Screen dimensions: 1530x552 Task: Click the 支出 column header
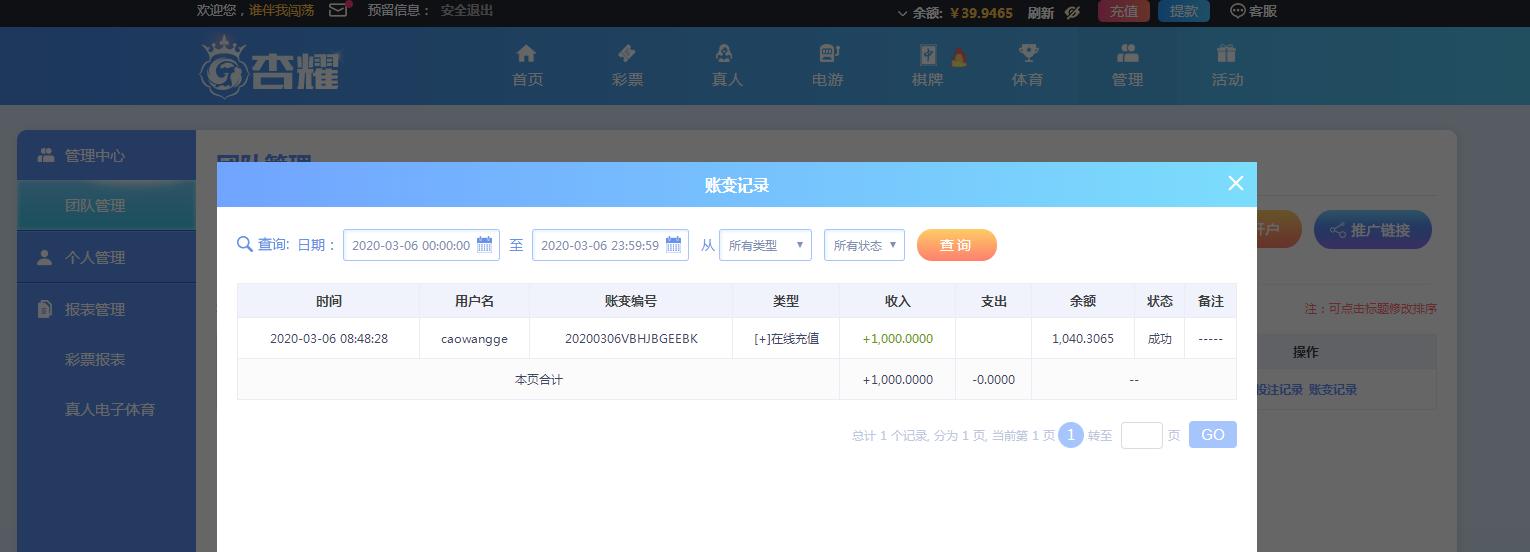pos(993,301)
